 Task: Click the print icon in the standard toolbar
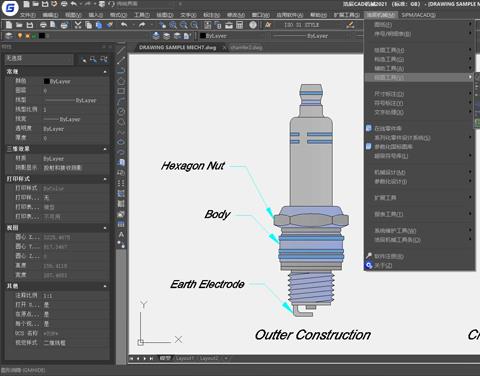click(x=43, y=25)
